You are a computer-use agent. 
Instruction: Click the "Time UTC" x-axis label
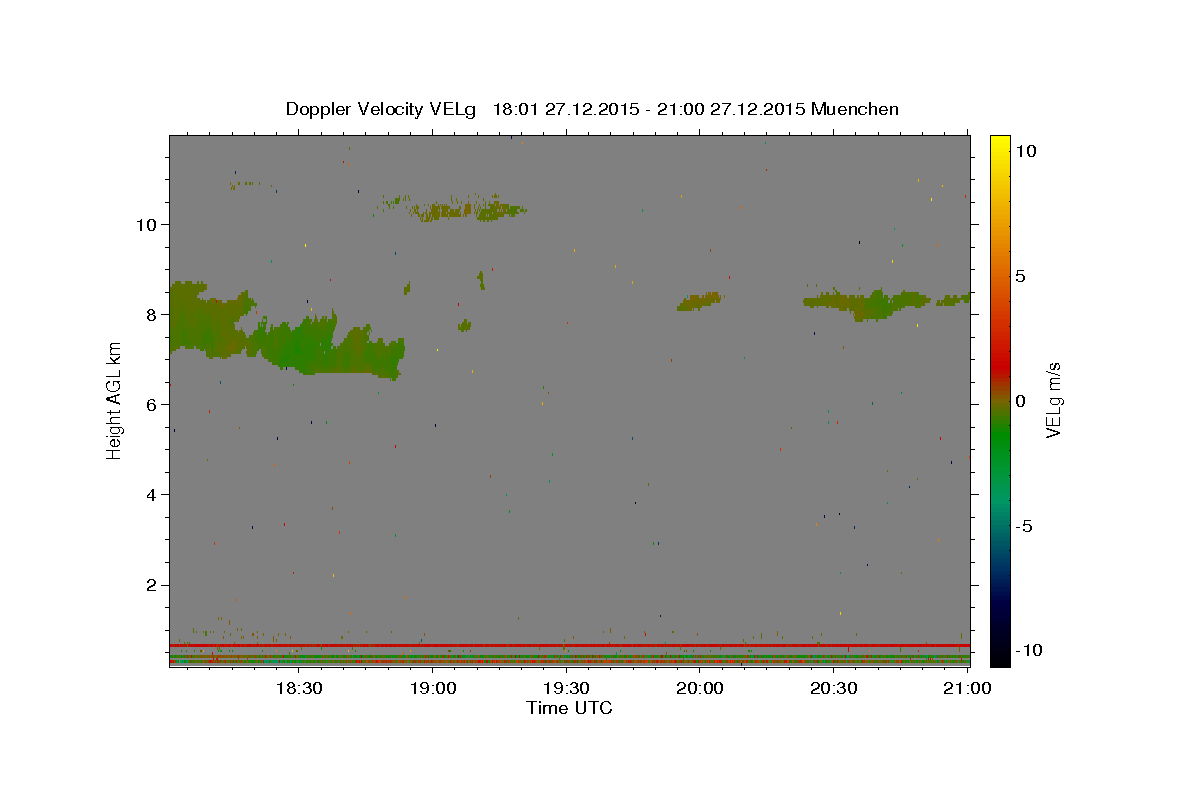(569, 708)
